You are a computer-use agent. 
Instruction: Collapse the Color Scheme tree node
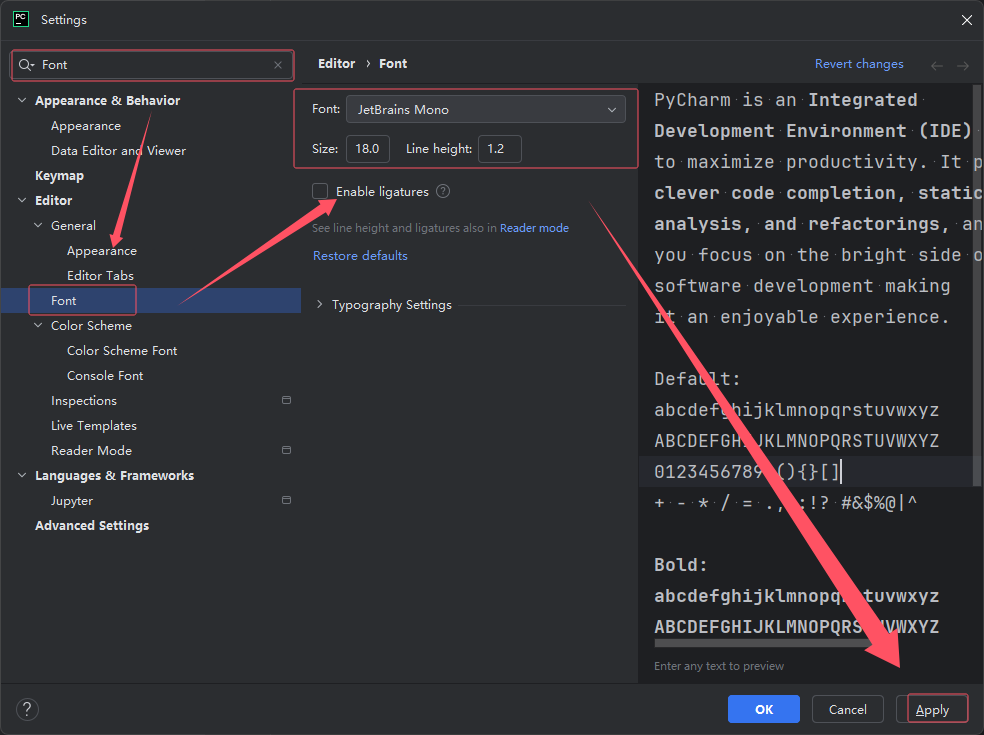39,326
